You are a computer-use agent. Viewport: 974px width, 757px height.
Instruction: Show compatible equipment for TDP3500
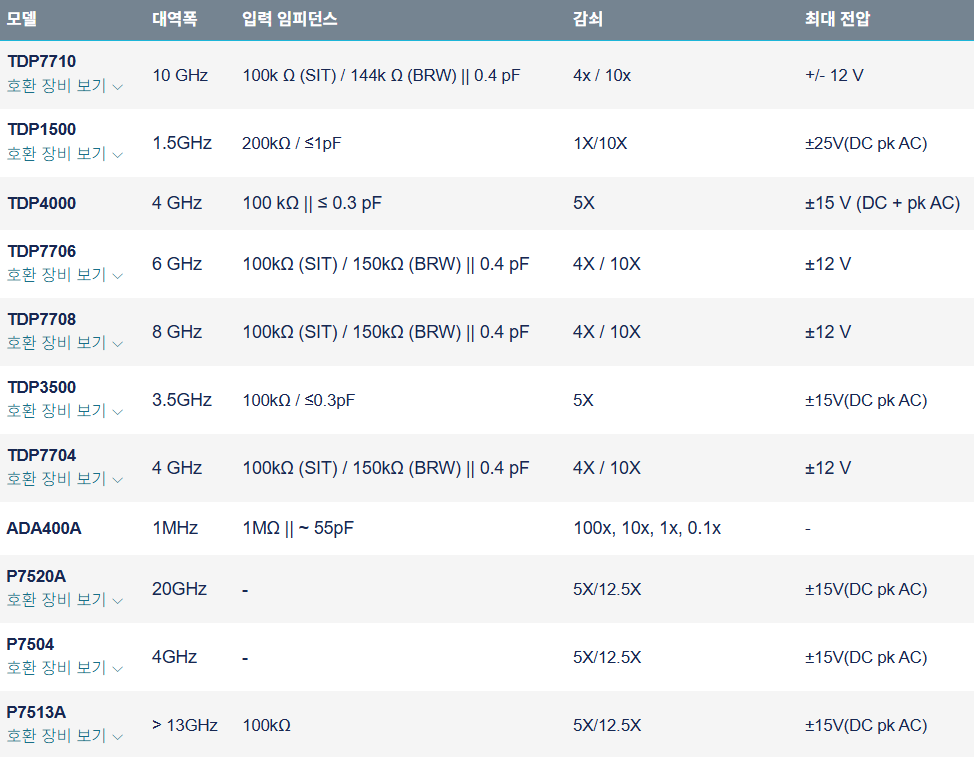65,411
